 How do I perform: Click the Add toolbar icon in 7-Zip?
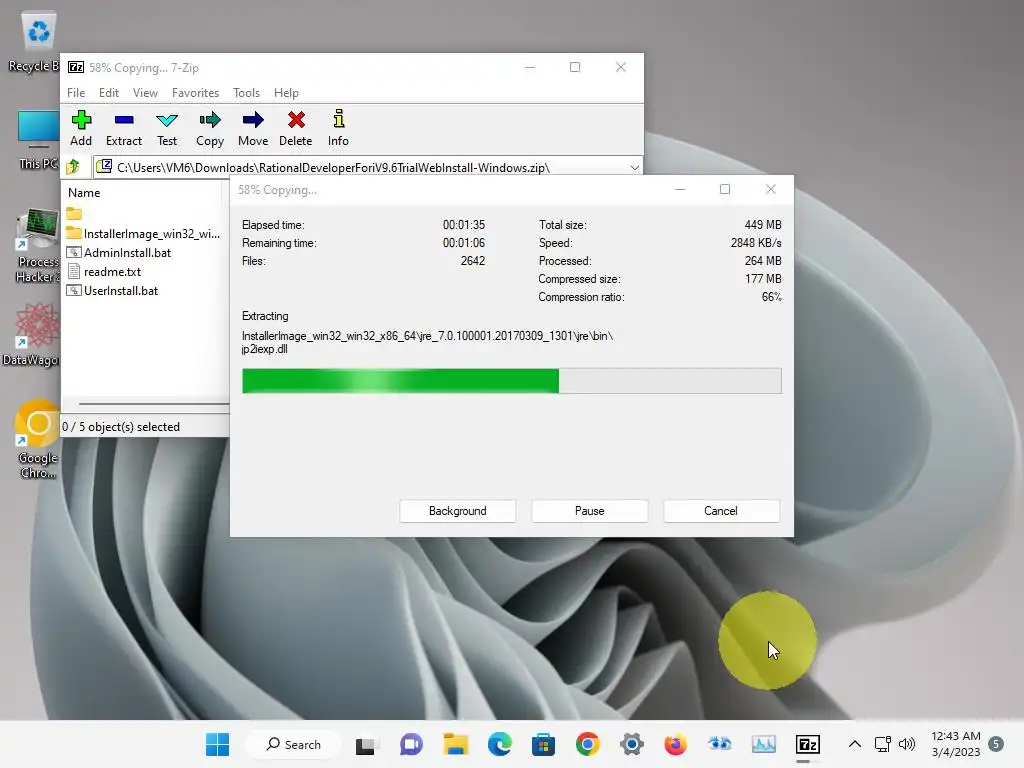click(81, 128)
